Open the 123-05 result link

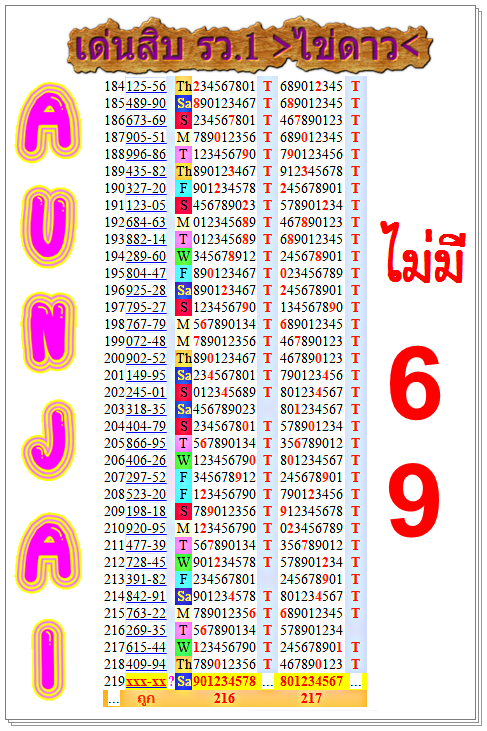tap(146, 205)
